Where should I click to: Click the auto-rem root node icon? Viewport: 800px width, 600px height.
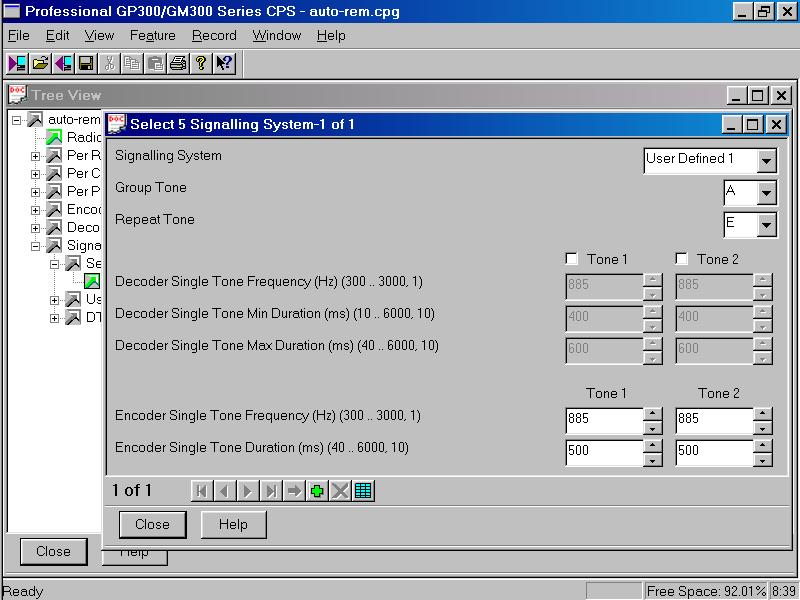pyautogui.click(x=35, y=120)
